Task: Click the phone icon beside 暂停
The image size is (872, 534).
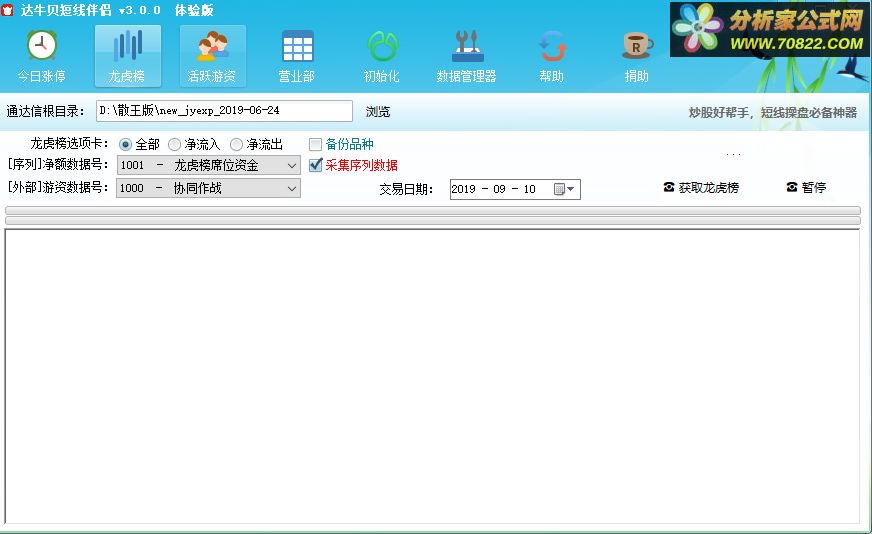Action: click(792, 187)
